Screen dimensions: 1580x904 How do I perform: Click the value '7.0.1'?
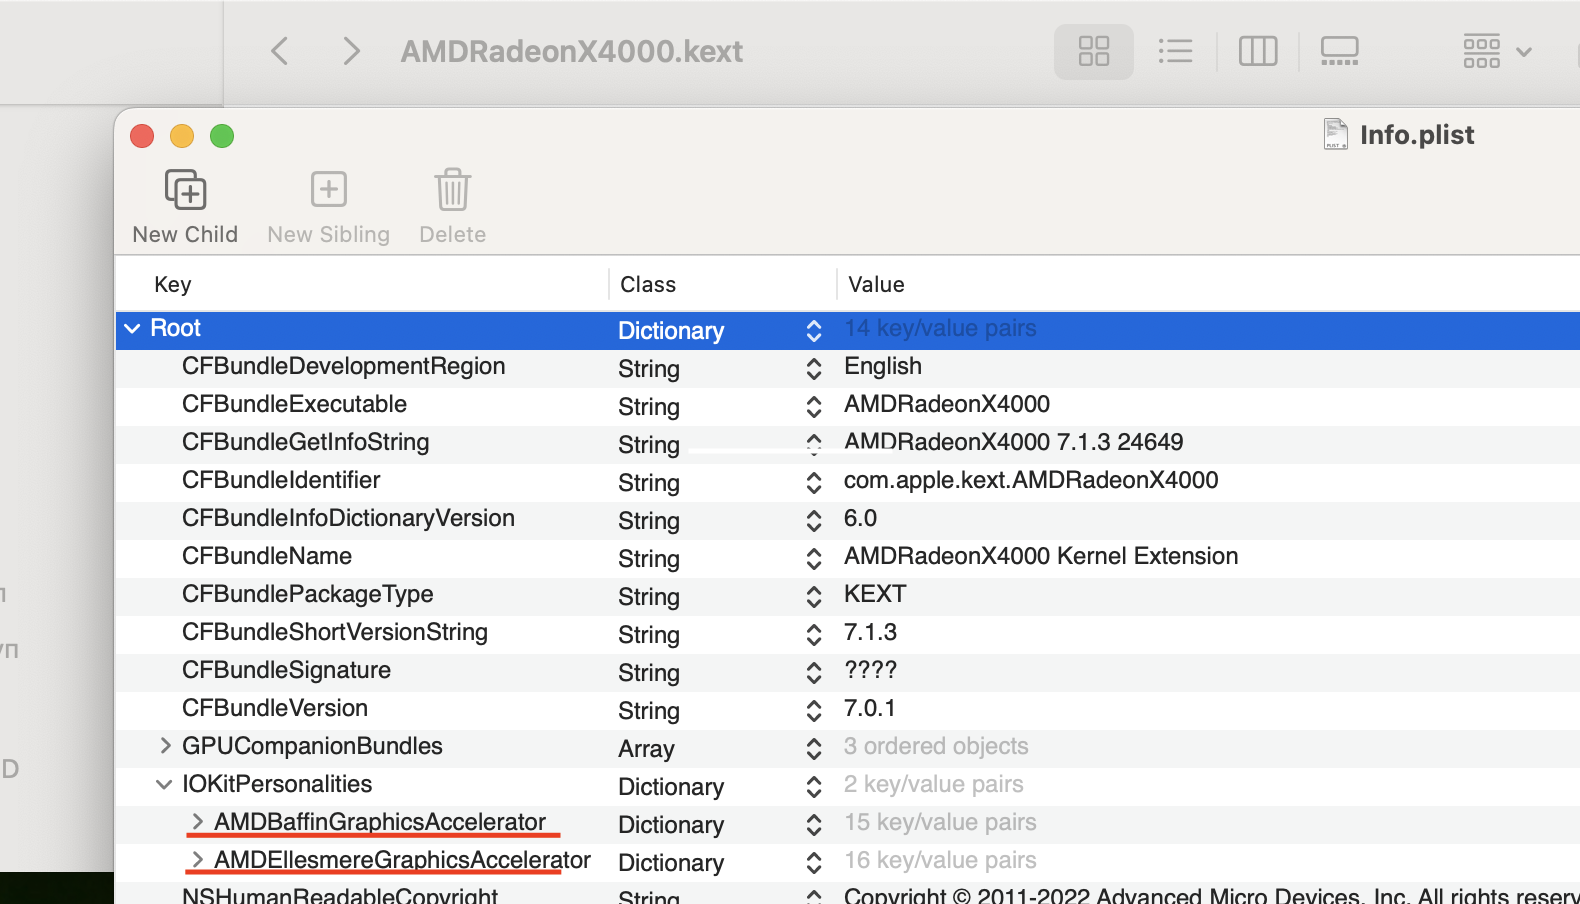pyautogui.click(x=870, y=708)
